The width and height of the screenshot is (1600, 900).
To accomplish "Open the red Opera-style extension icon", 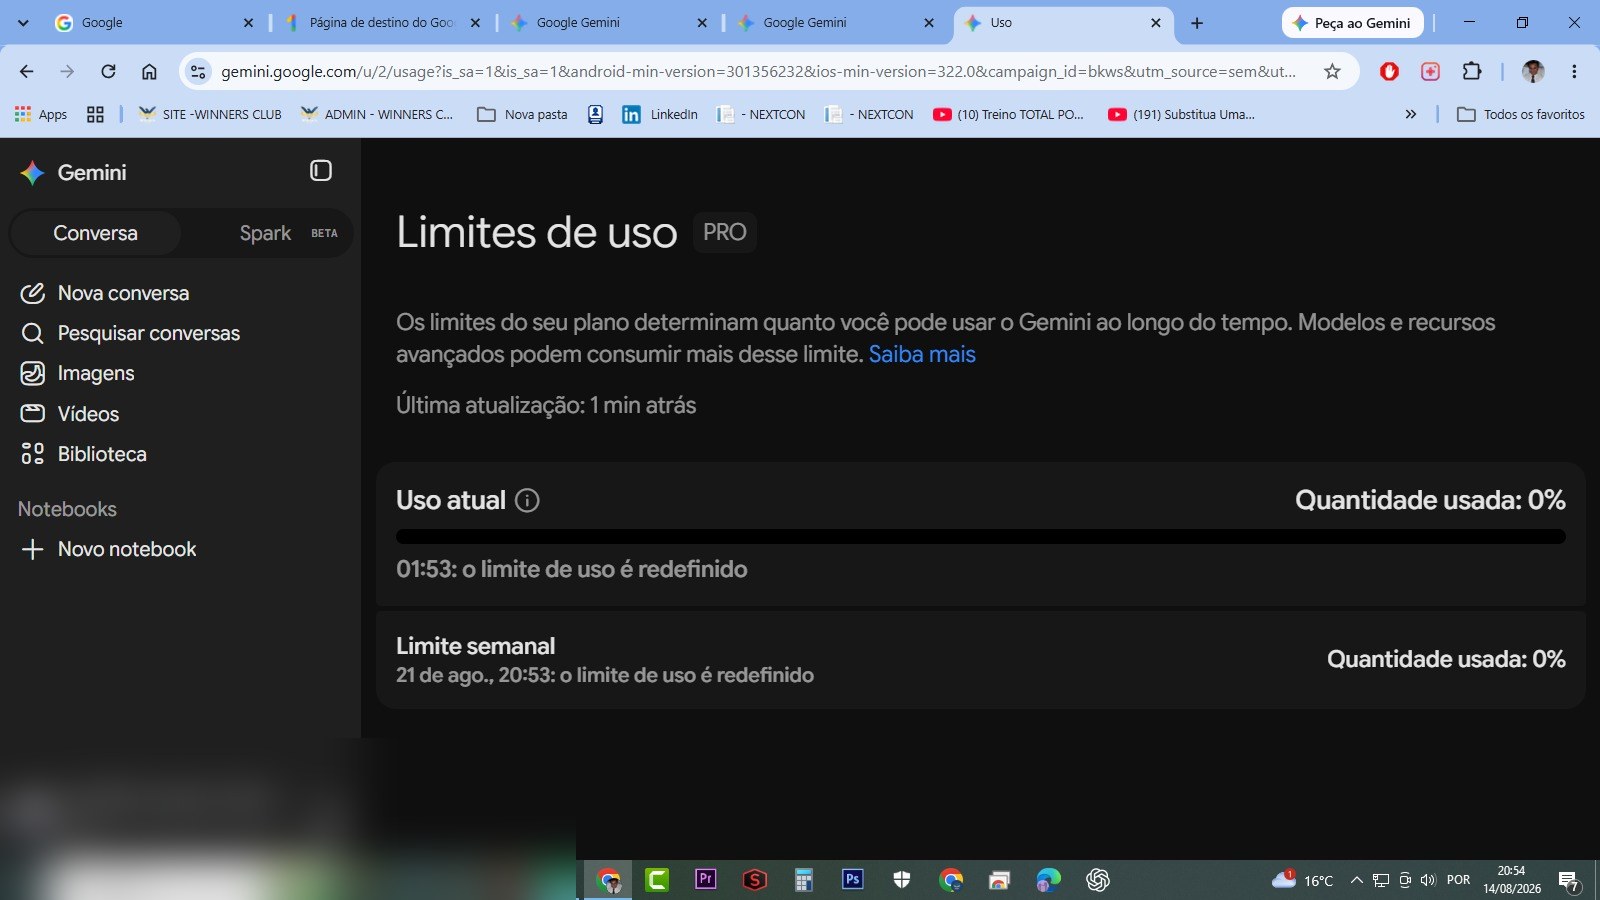I will pyautogui.click(x=1389, y=71).
